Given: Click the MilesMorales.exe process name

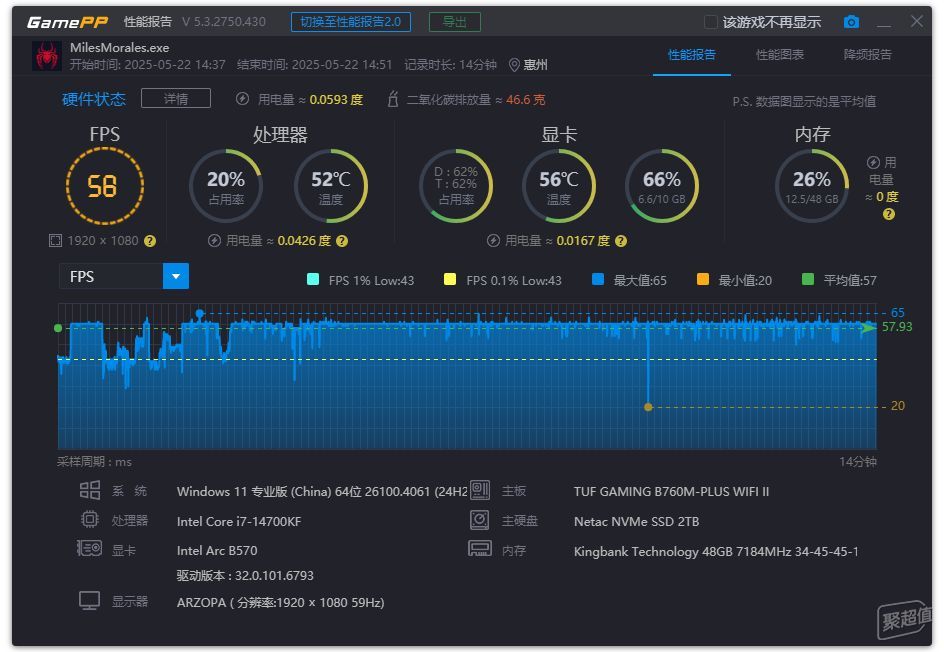Looking at the screenshot, I should click(x=119, y=48).
